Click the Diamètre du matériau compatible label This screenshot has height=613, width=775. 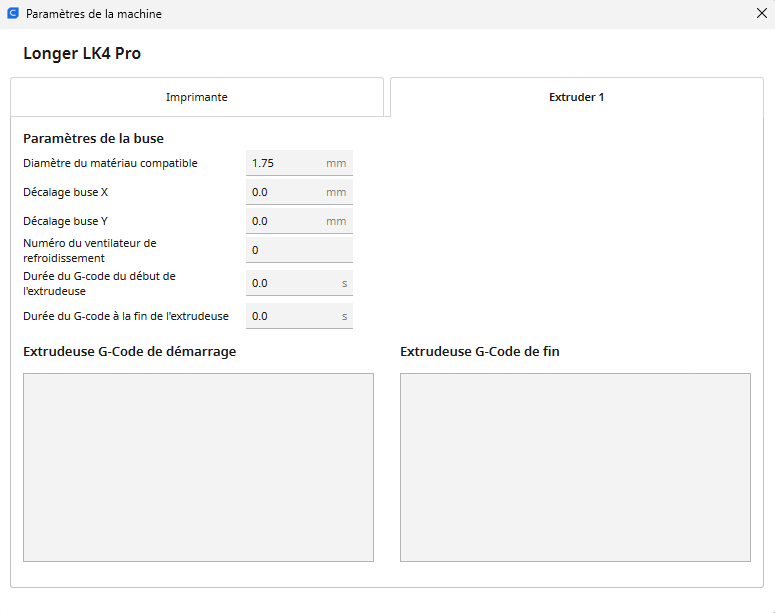[x=110, y=163]
